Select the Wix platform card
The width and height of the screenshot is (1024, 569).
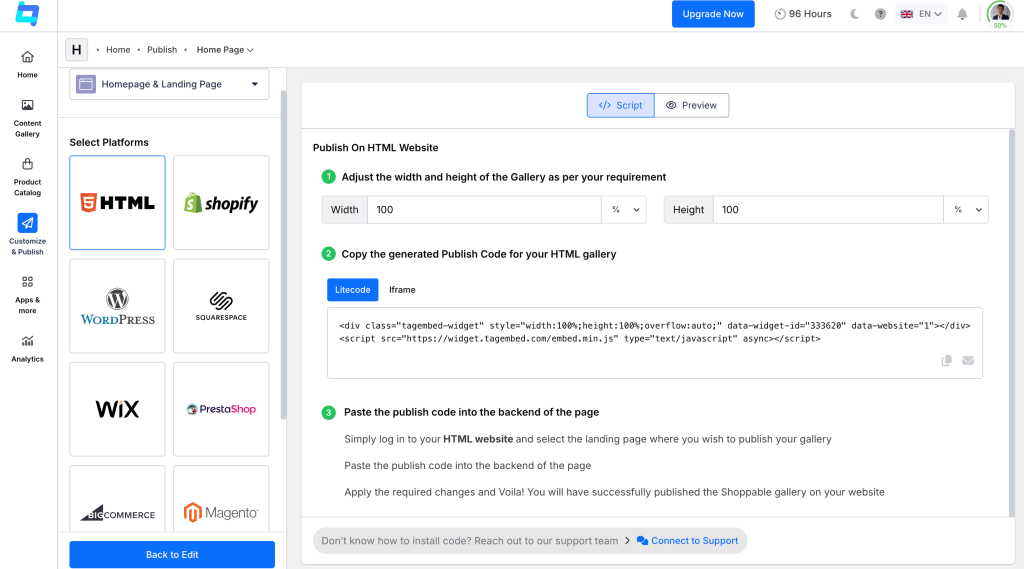tap(118, 409)
